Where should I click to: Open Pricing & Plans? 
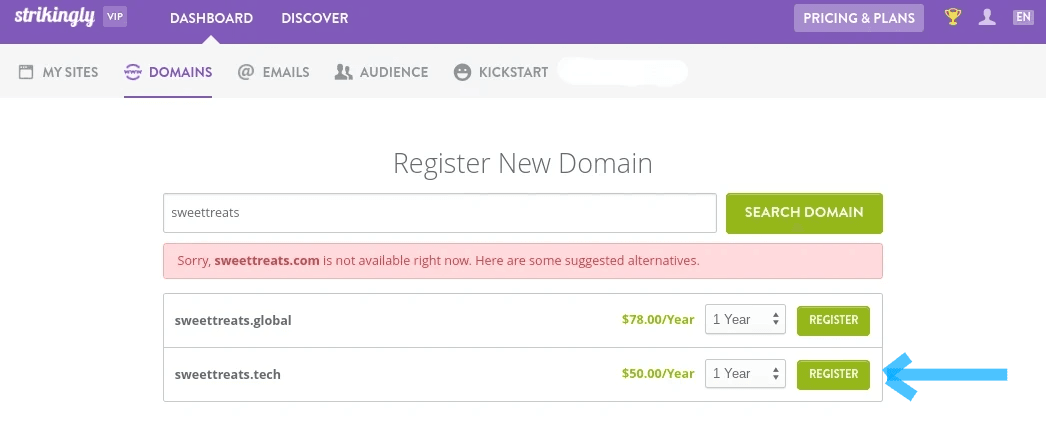859,18
